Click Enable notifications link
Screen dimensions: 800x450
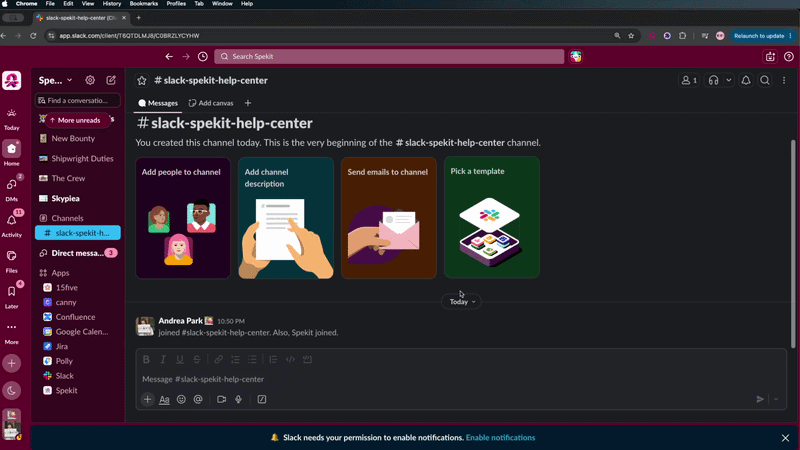point(501,438)
